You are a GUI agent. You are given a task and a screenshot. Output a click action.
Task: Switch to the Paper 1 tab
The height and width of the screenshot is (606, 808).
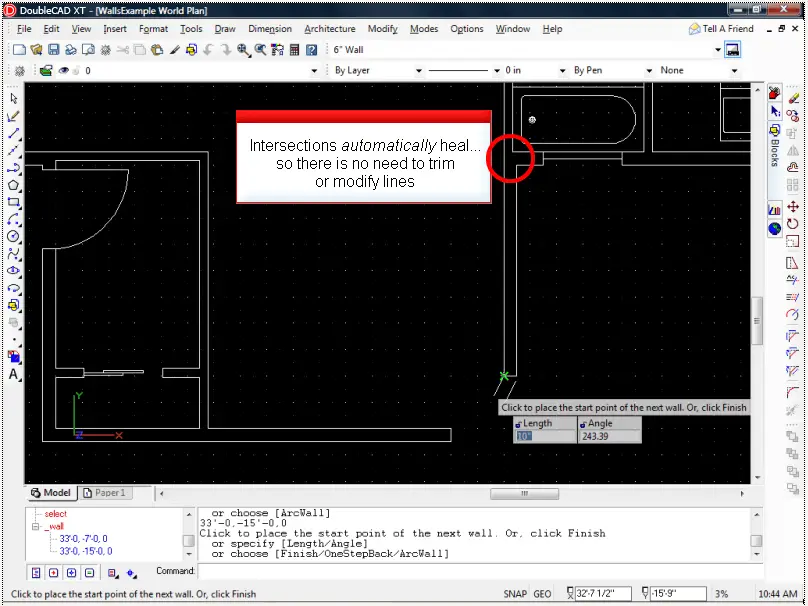106,492
